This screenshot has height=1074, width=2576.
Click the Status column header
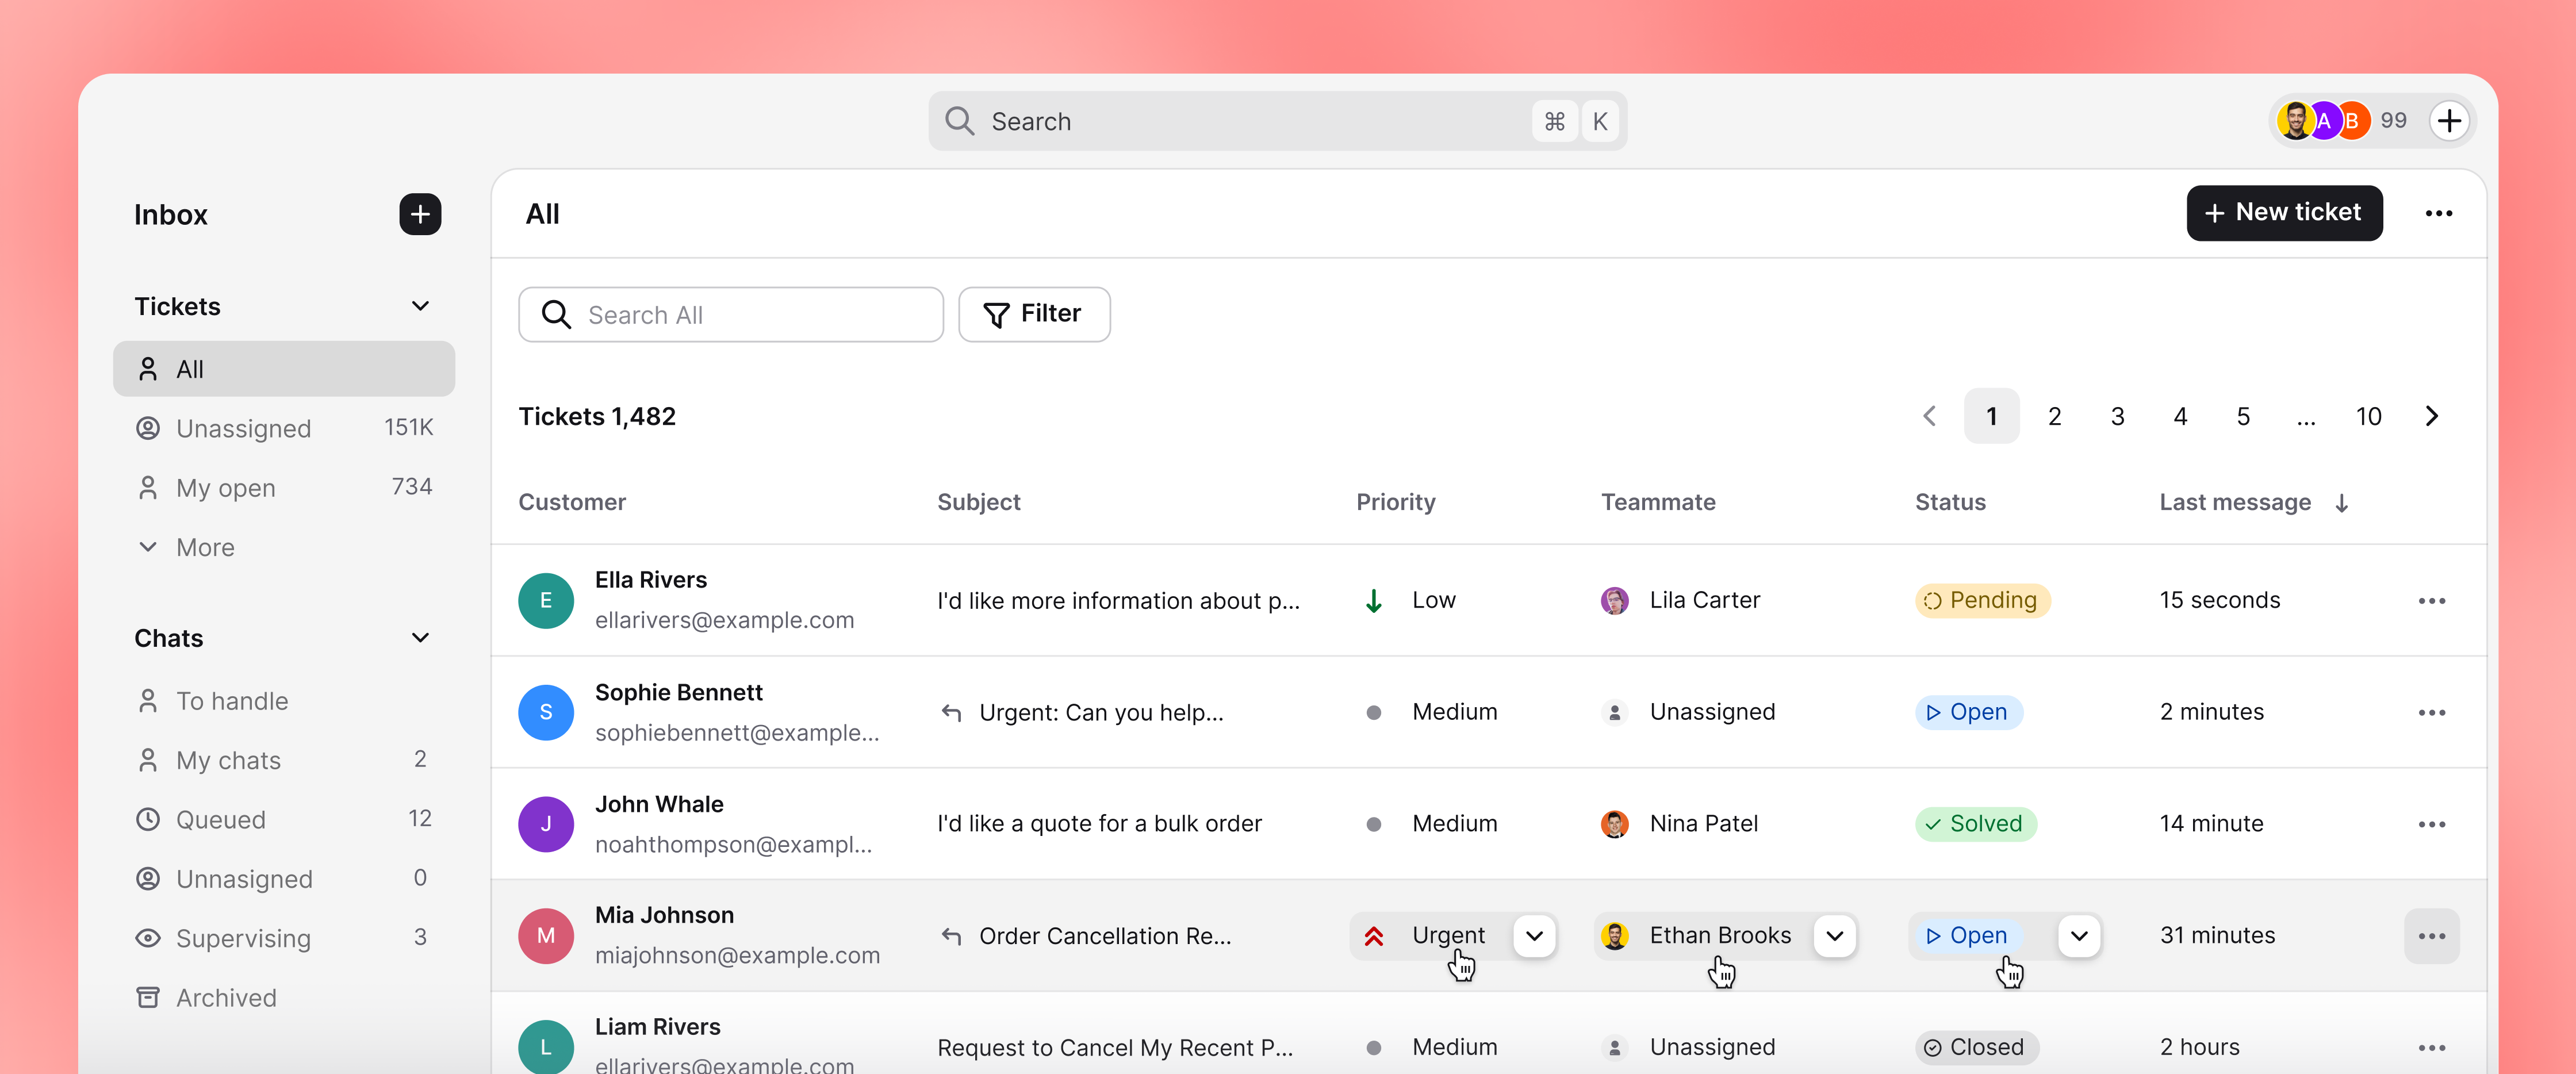1950,502
